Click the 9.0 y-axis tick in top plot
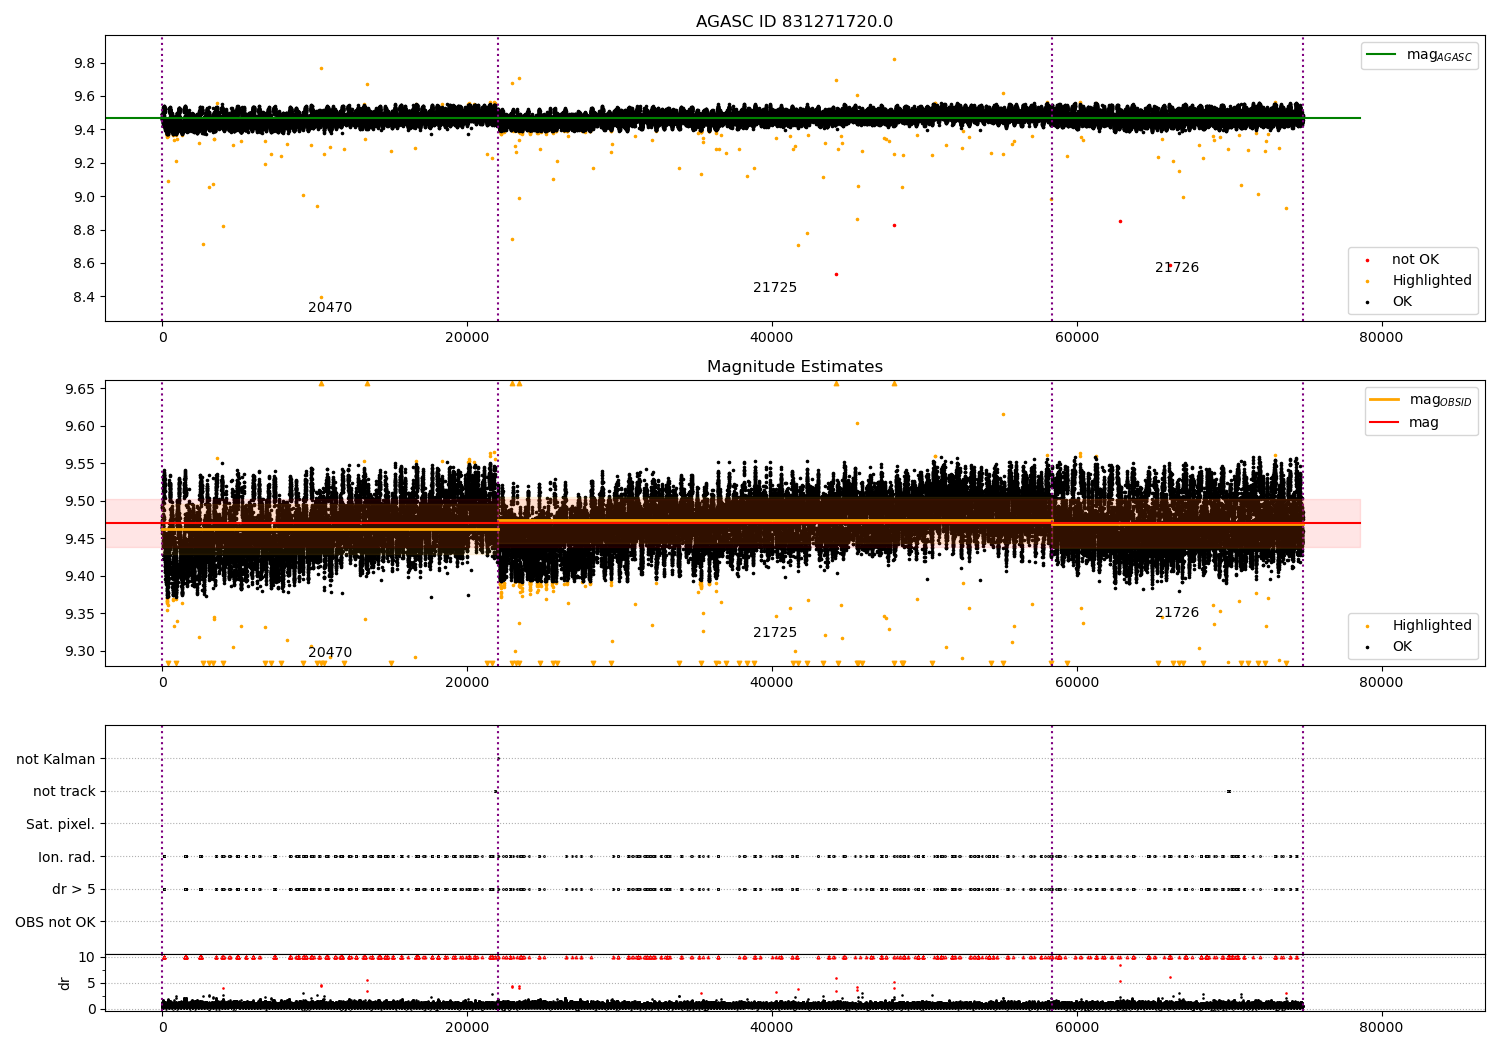The height and width of the screenshot is (1050, 1500). pos(84,197)
